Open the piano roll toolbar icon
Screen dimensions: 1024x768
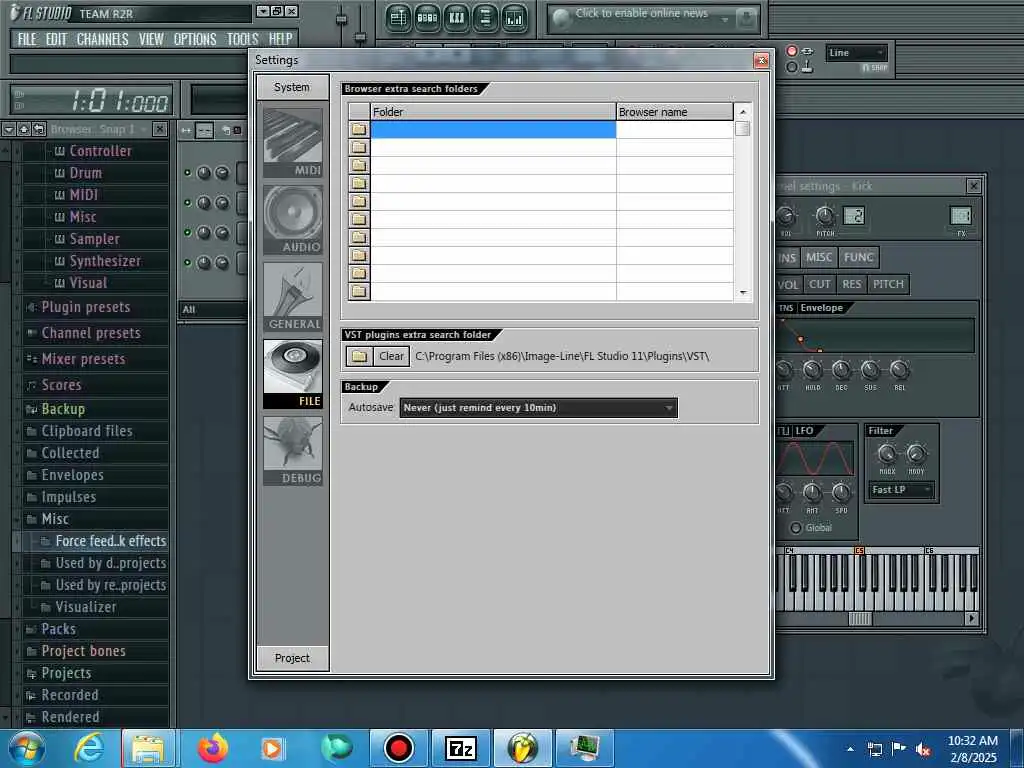coord(456,18)
